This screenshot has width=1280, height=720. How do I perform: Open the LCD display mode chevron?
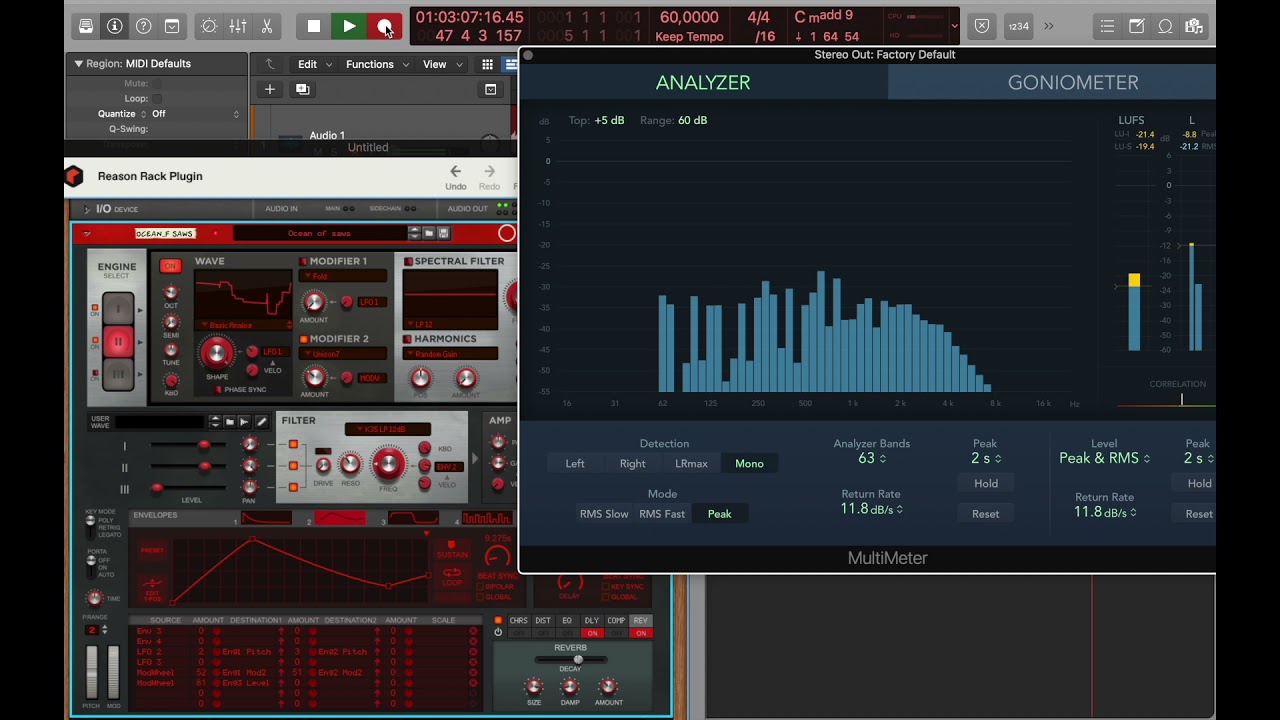954,26
